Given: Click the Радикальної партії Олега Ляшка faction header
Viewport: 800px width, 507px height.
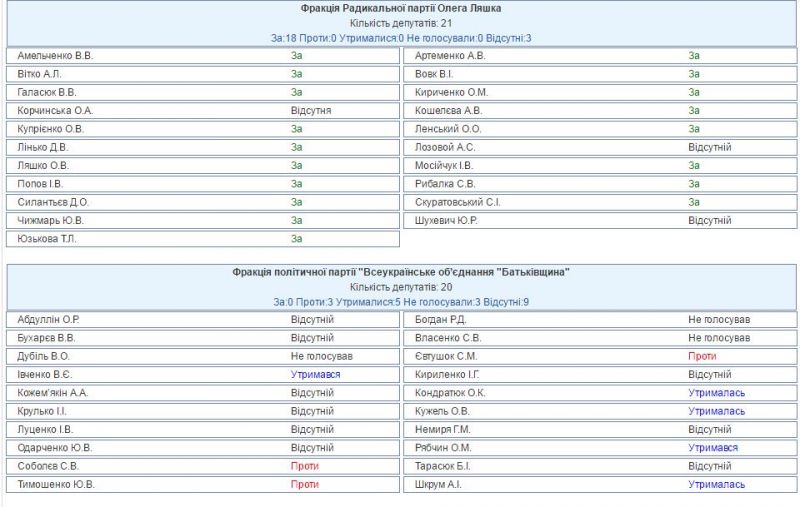Looking at the screenshot, I should 401,8.
